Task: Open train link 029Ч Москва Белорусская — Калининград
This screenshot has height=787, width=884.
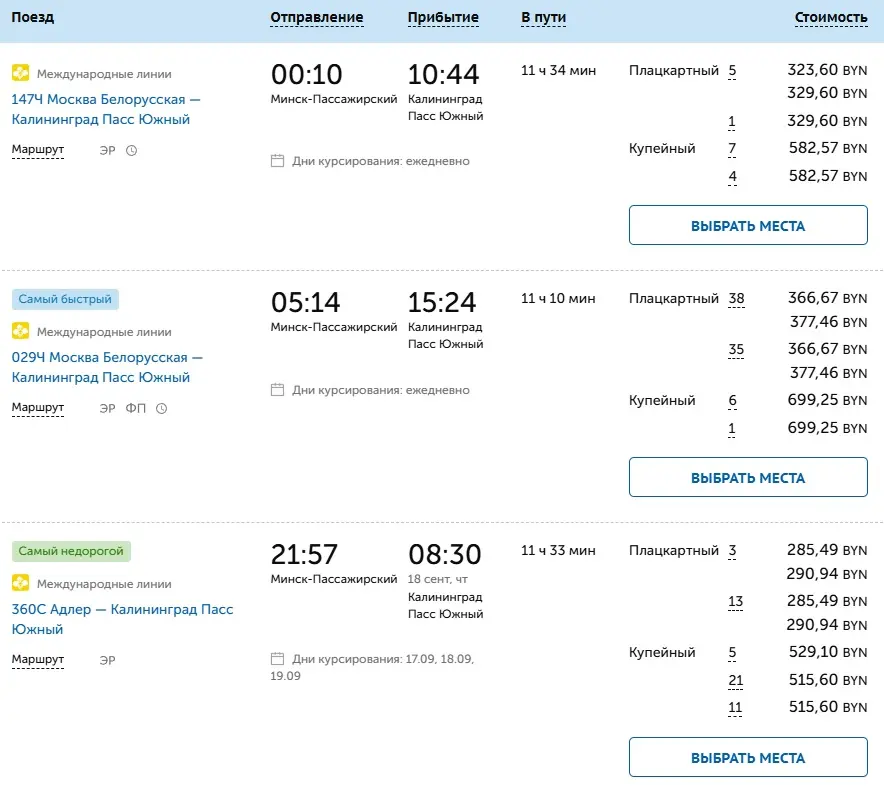Action: [x=106, y=367]
